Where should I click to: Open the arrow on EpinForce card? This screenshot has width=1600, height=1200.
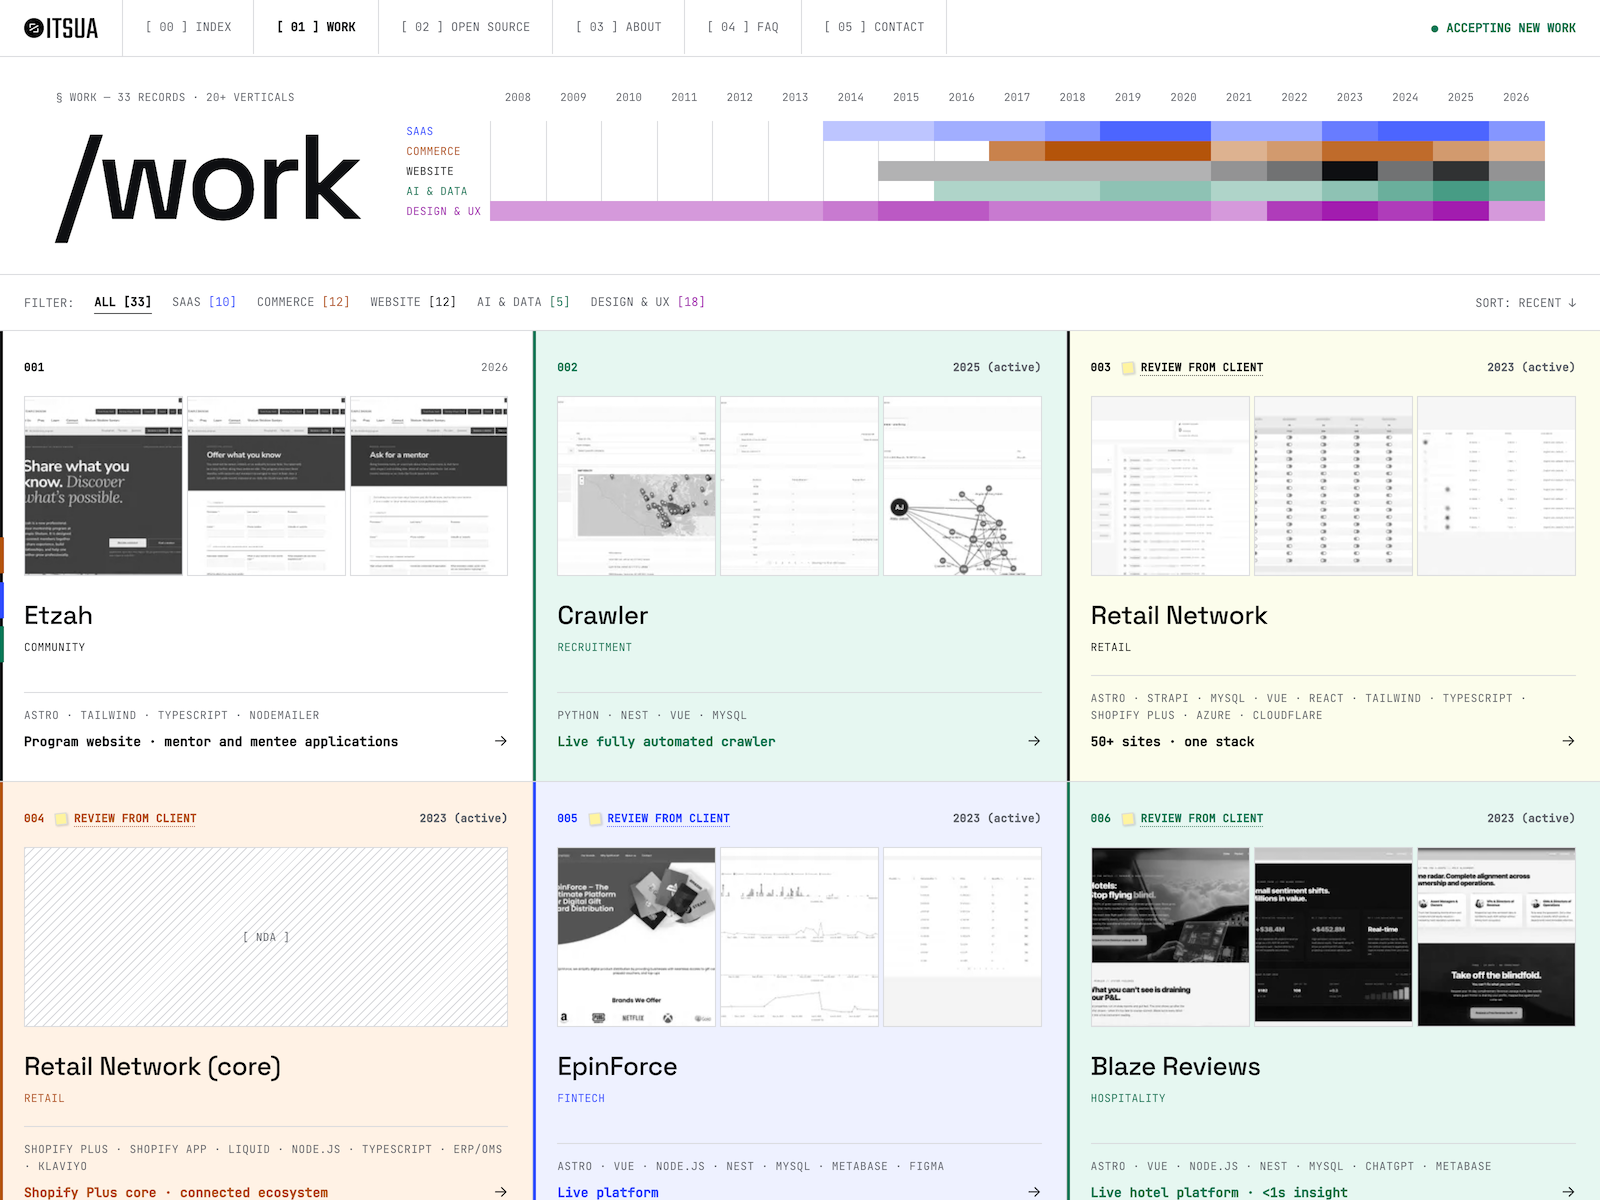1034,1192
